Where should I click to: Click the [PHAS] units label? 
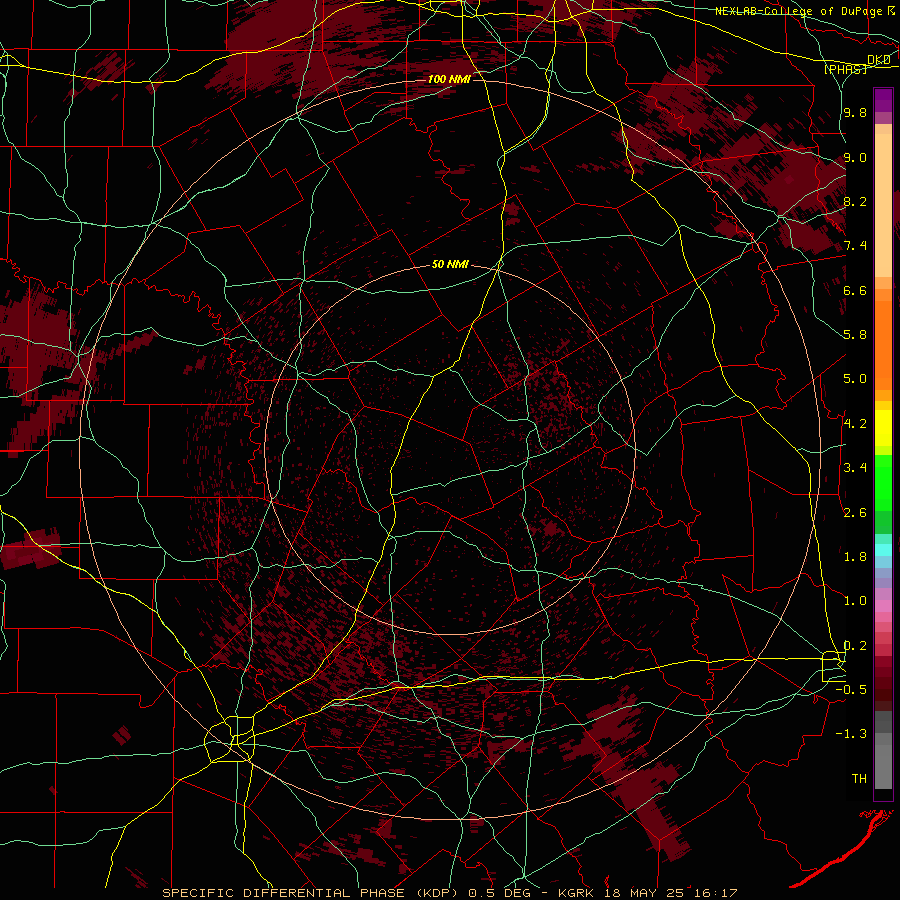point(845,70)
